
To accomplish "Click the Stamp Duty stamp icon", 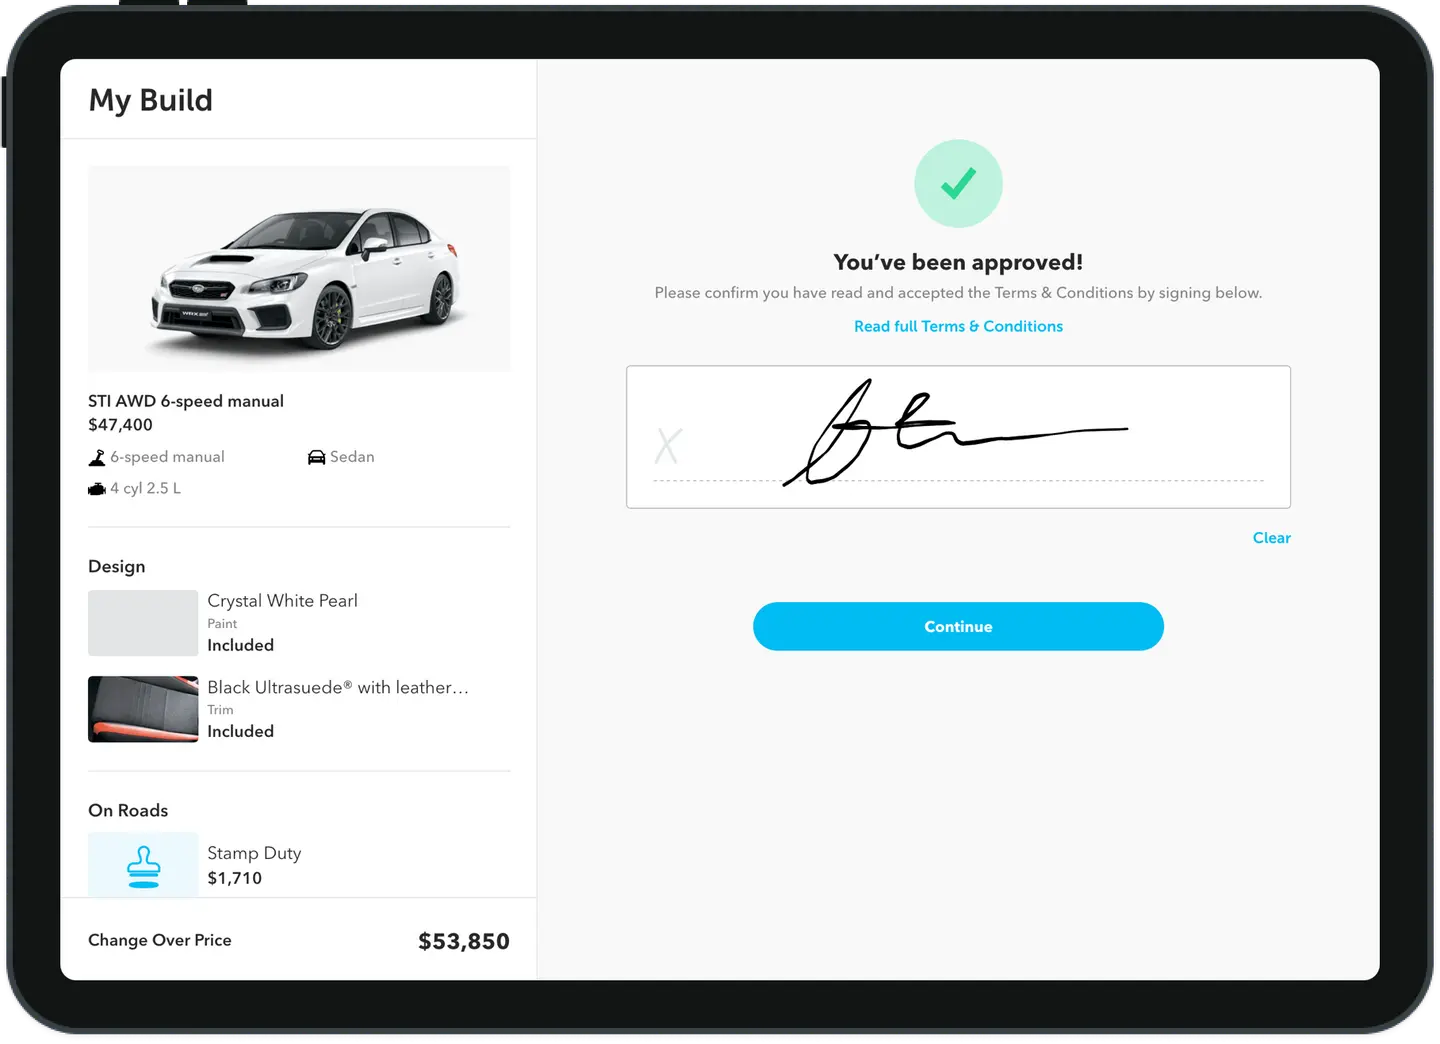I will click(x=143, y=866).
